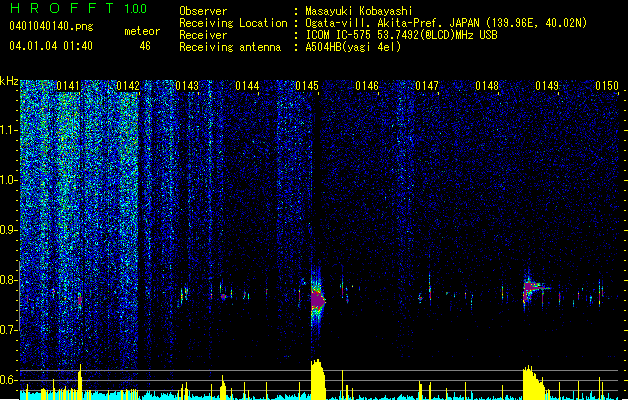Click the tall yellow power peak below 0145
The height and width of the screenshot is (400, 629).
[x=318, y=379]
